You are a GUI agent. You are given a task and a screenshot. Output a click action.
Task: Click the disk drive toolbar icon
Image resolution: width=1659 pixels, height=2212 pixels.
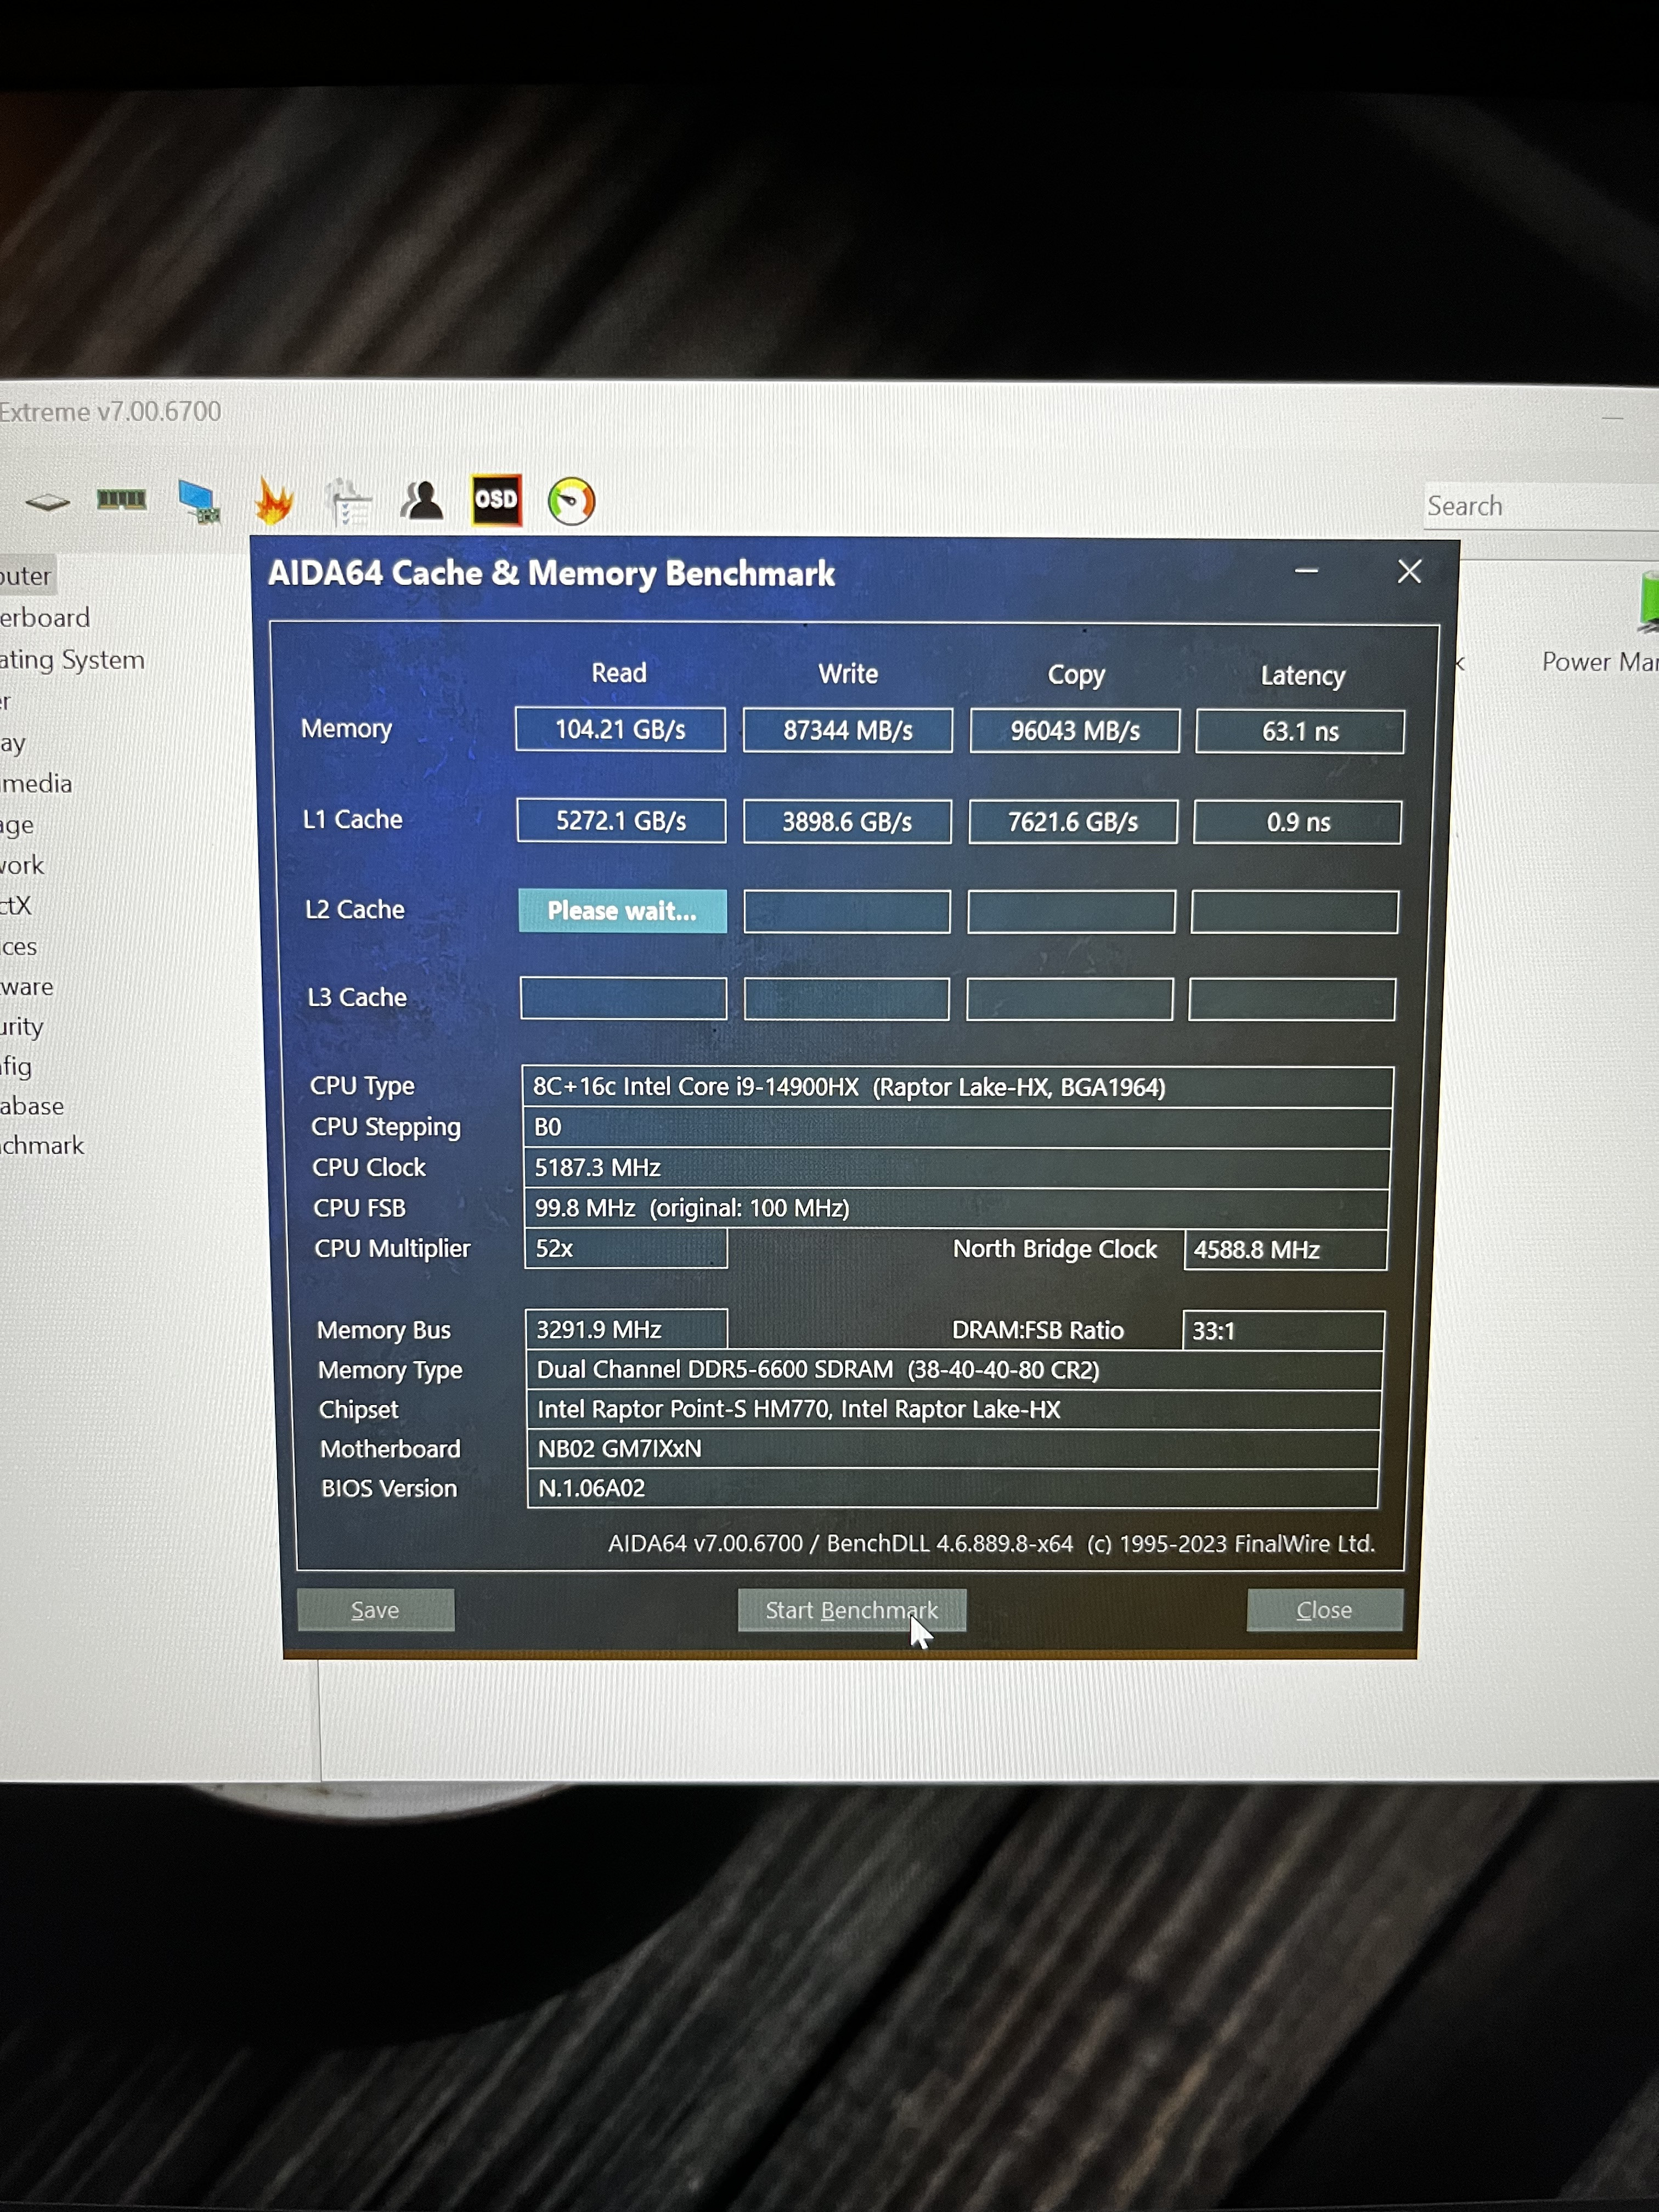coord(47,501)
